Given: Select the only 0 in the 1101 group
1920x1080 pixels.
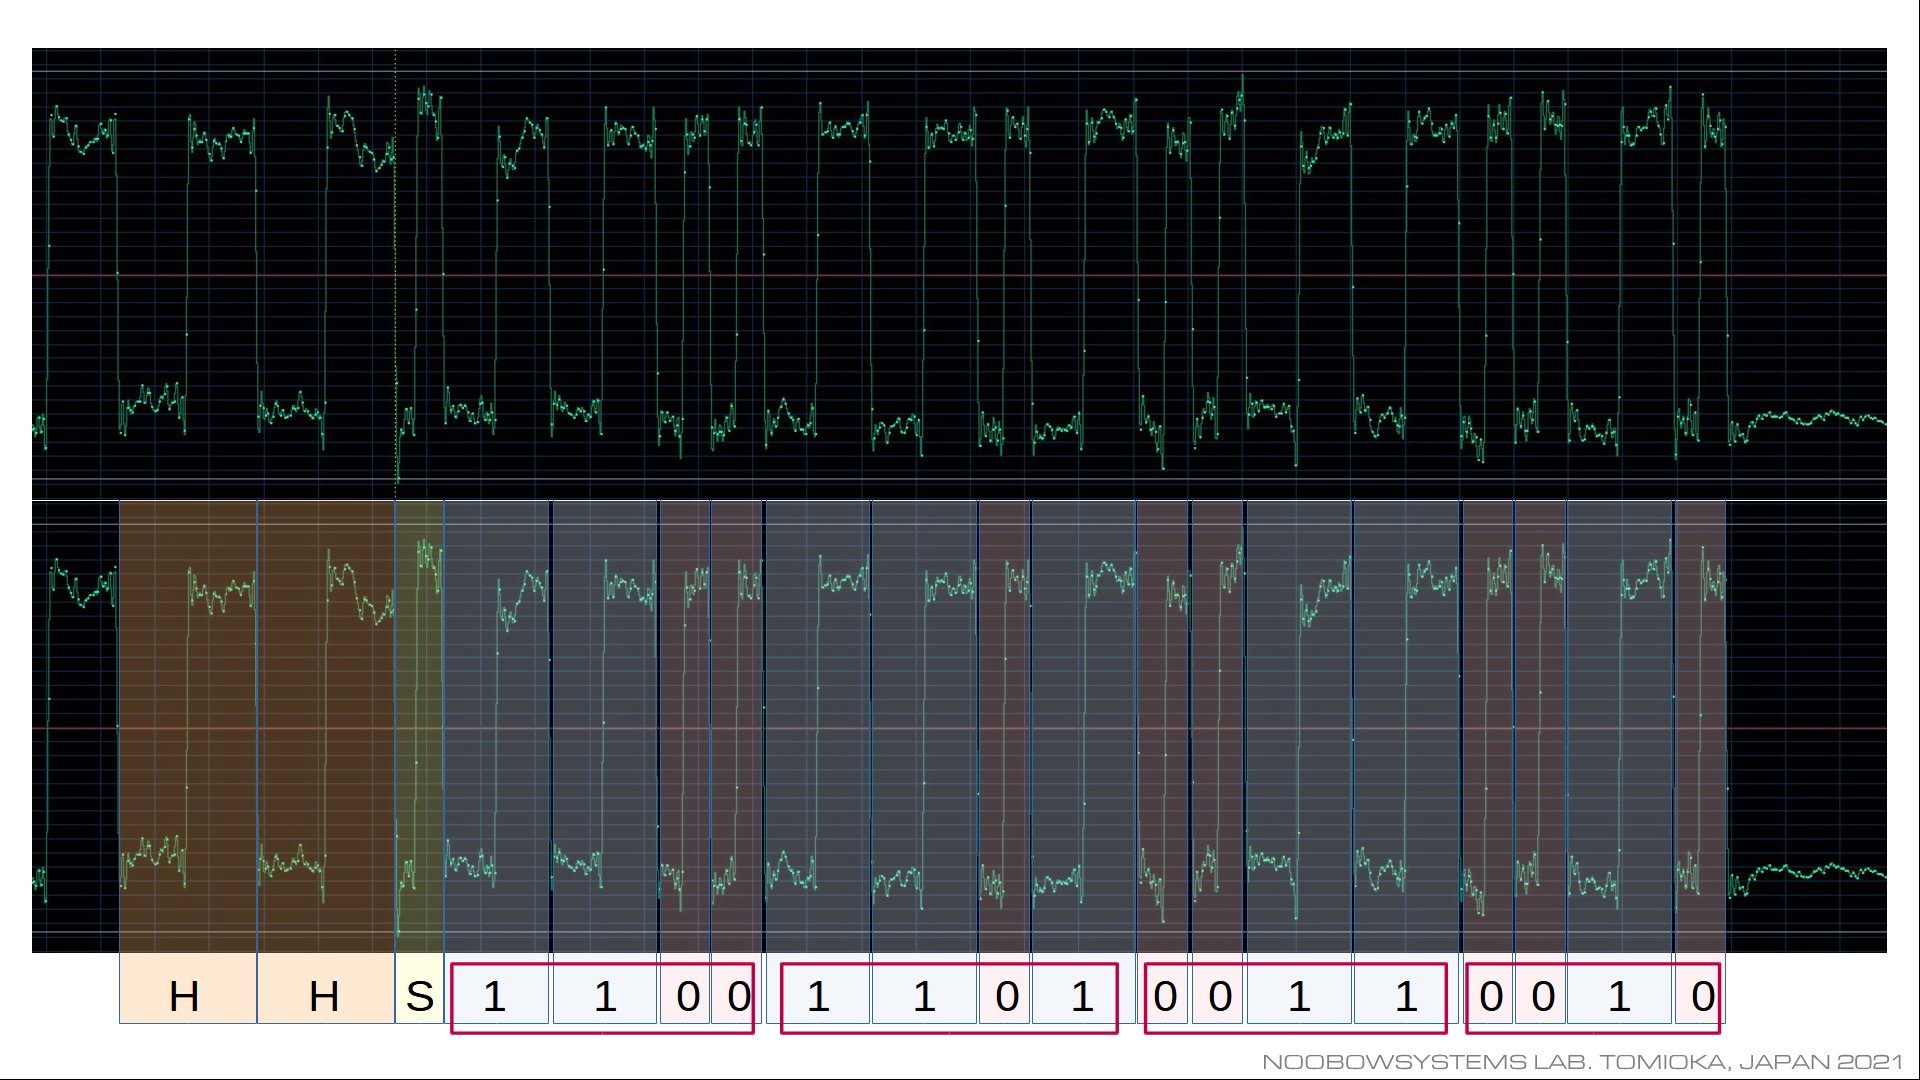Looking at the screenshot, I should click(x=1004, y=988).
